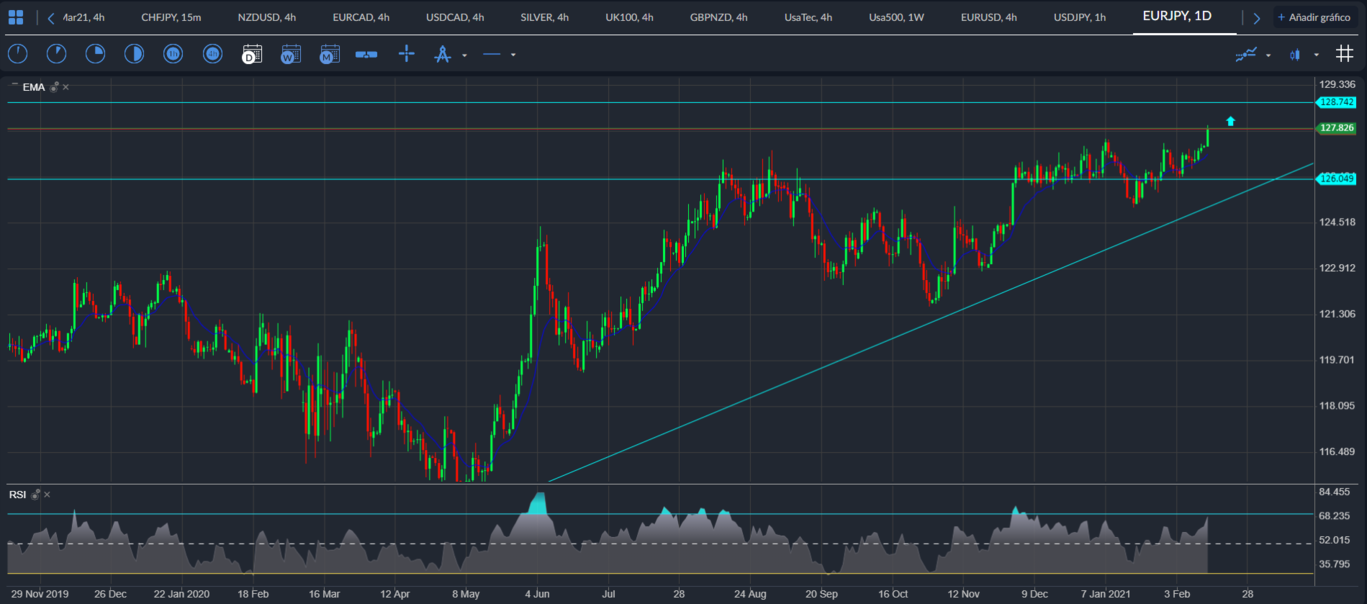Screen dimensions: 1367x604
Task: Expand the indicators dropdown arrow
Action: tap(1268, 55)
